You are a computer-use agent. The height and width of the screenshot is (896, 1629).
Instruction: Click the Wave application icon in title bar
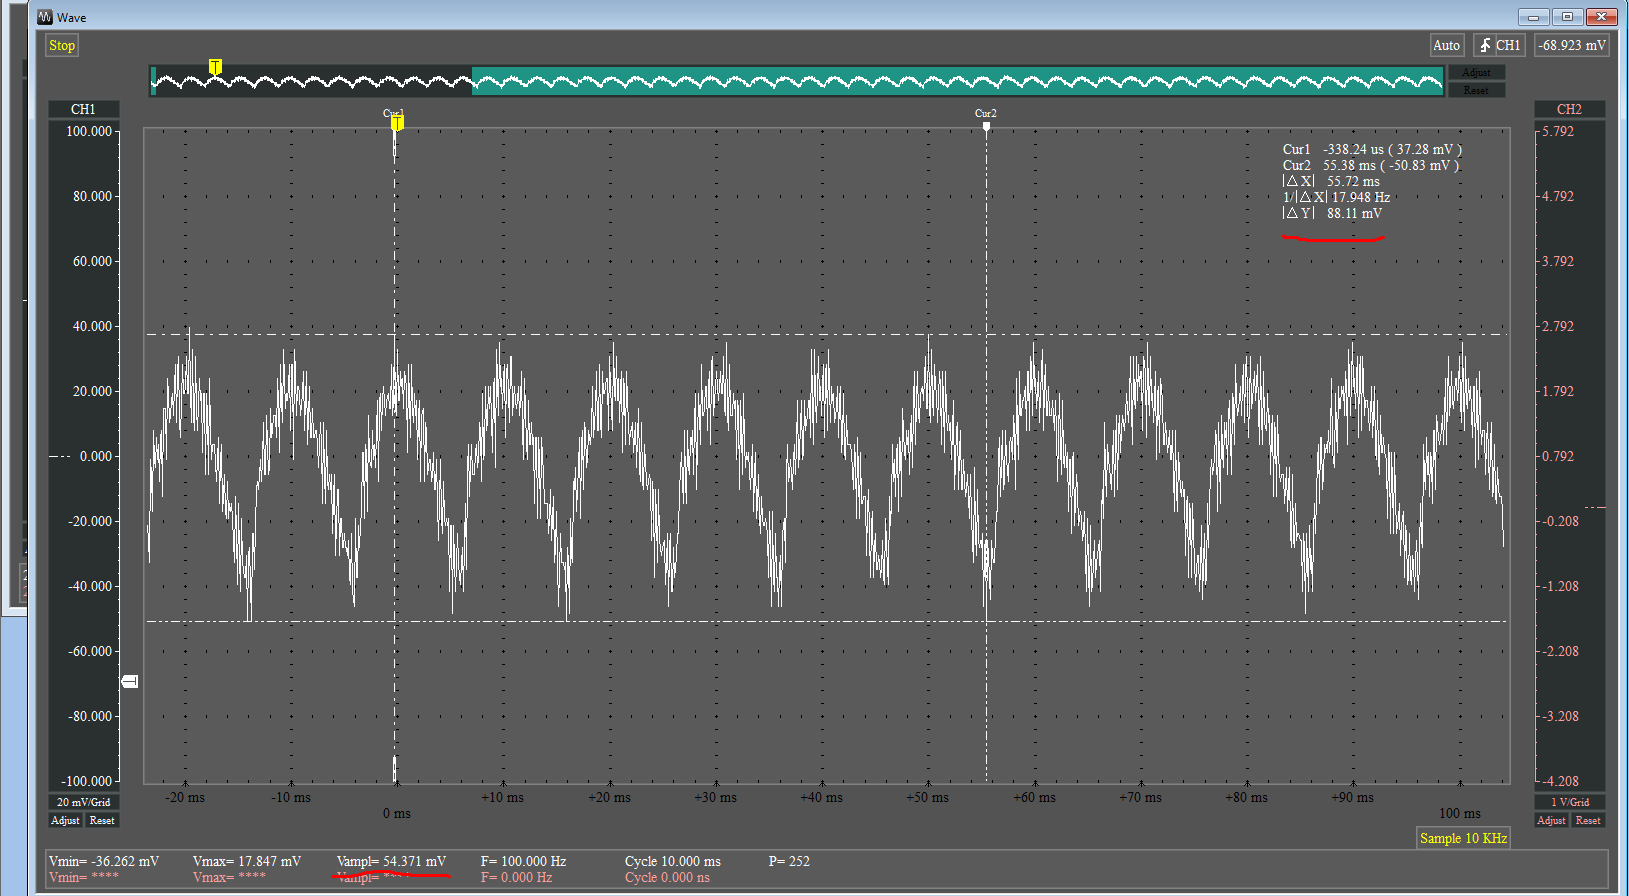pyautogui.click(x=45, y=17)
